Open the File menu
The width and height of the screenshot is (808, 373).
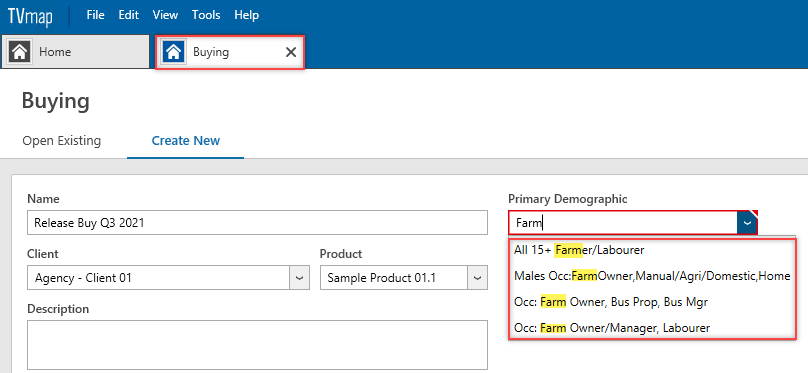pyautogui.click(x=95, y=15)
